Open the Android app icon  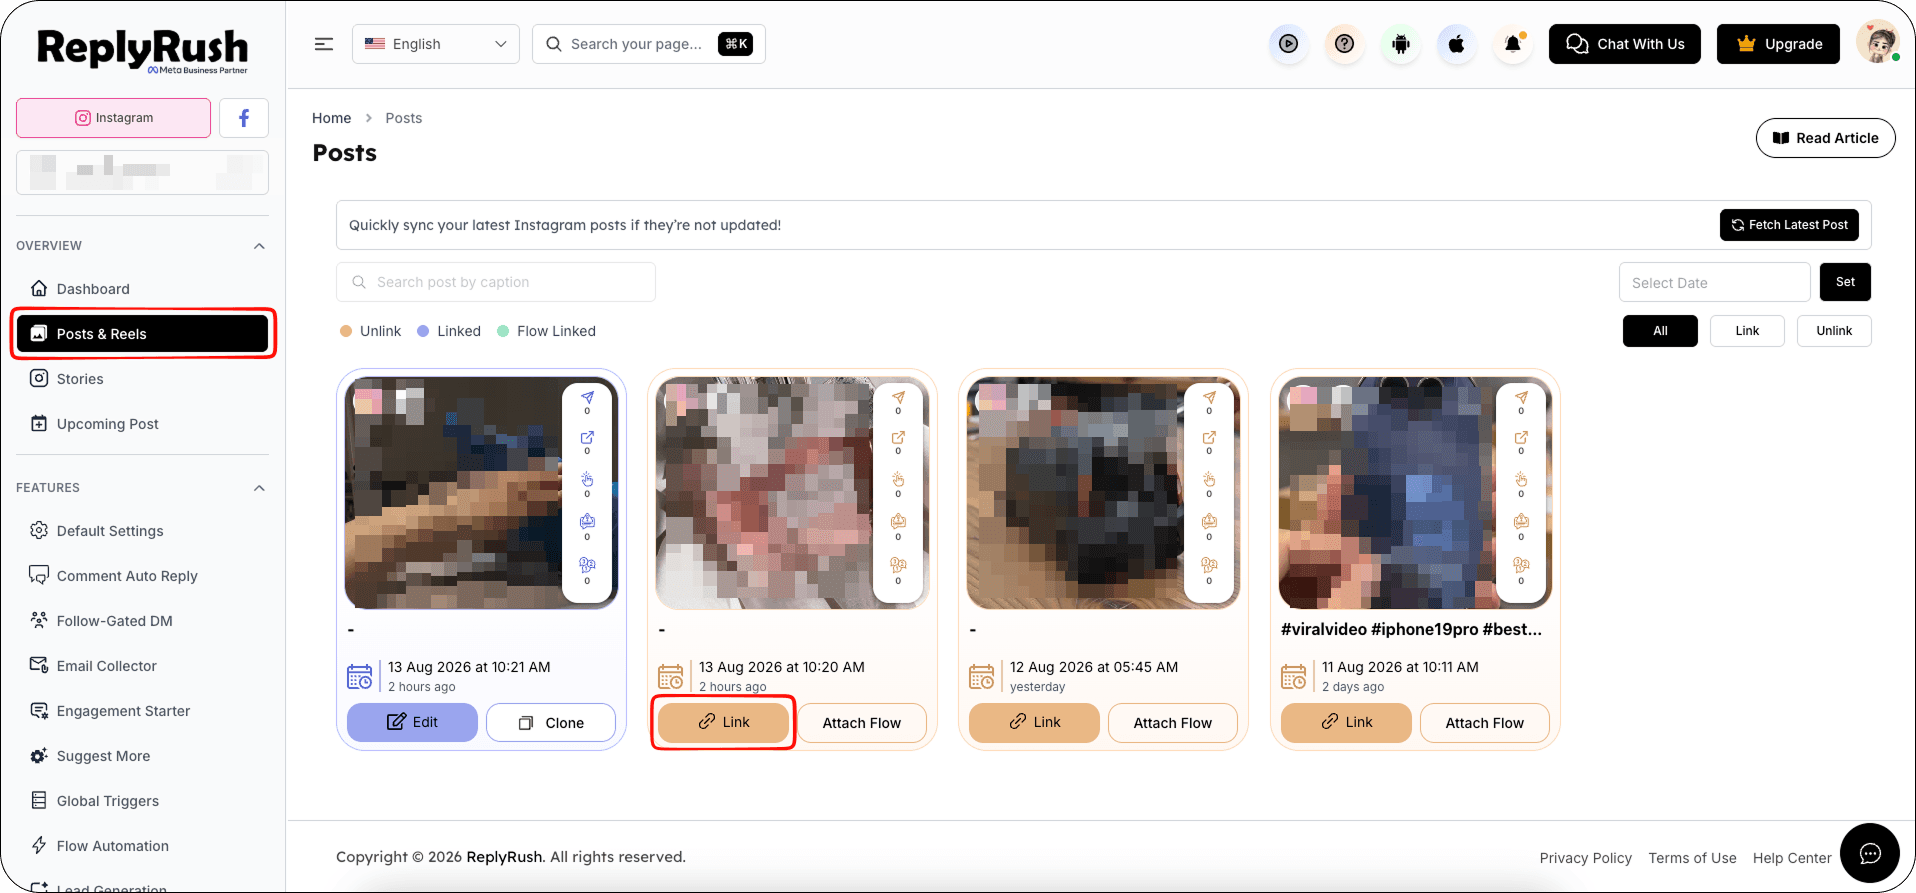[x=1401, y=44]
